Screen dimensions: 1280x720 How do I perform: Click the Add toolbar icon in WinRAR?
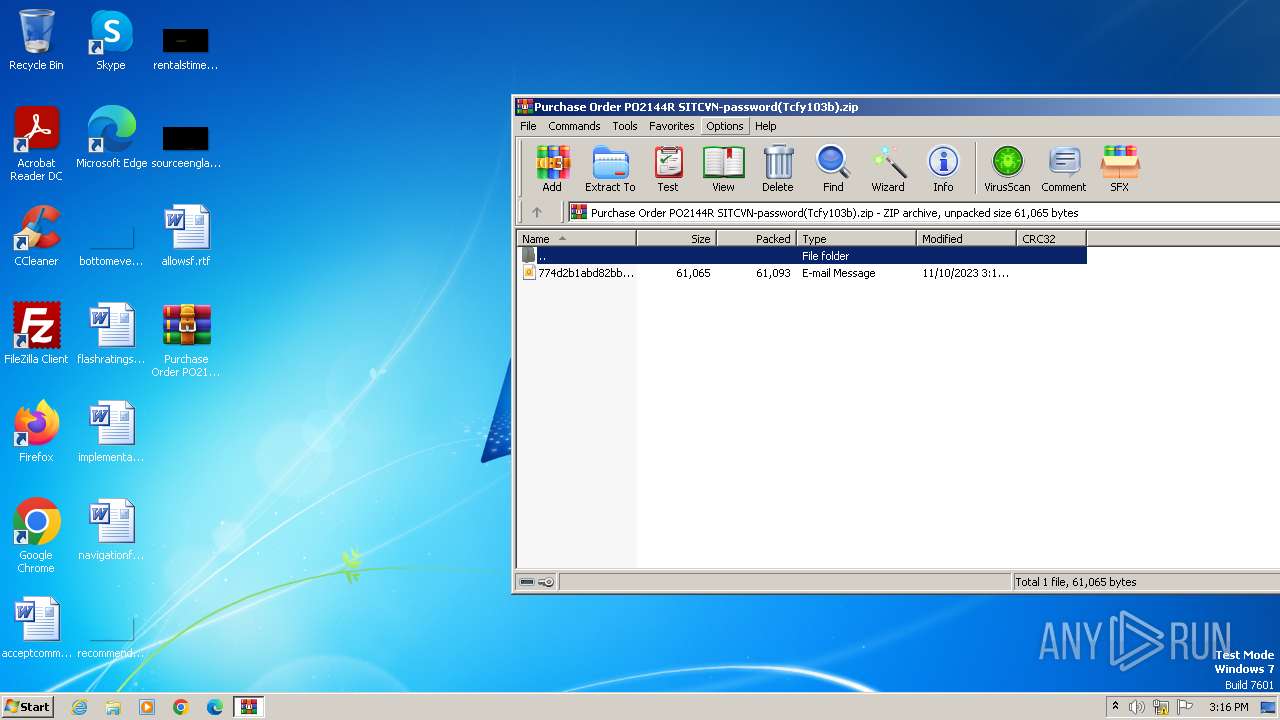[x=552, y=168]
